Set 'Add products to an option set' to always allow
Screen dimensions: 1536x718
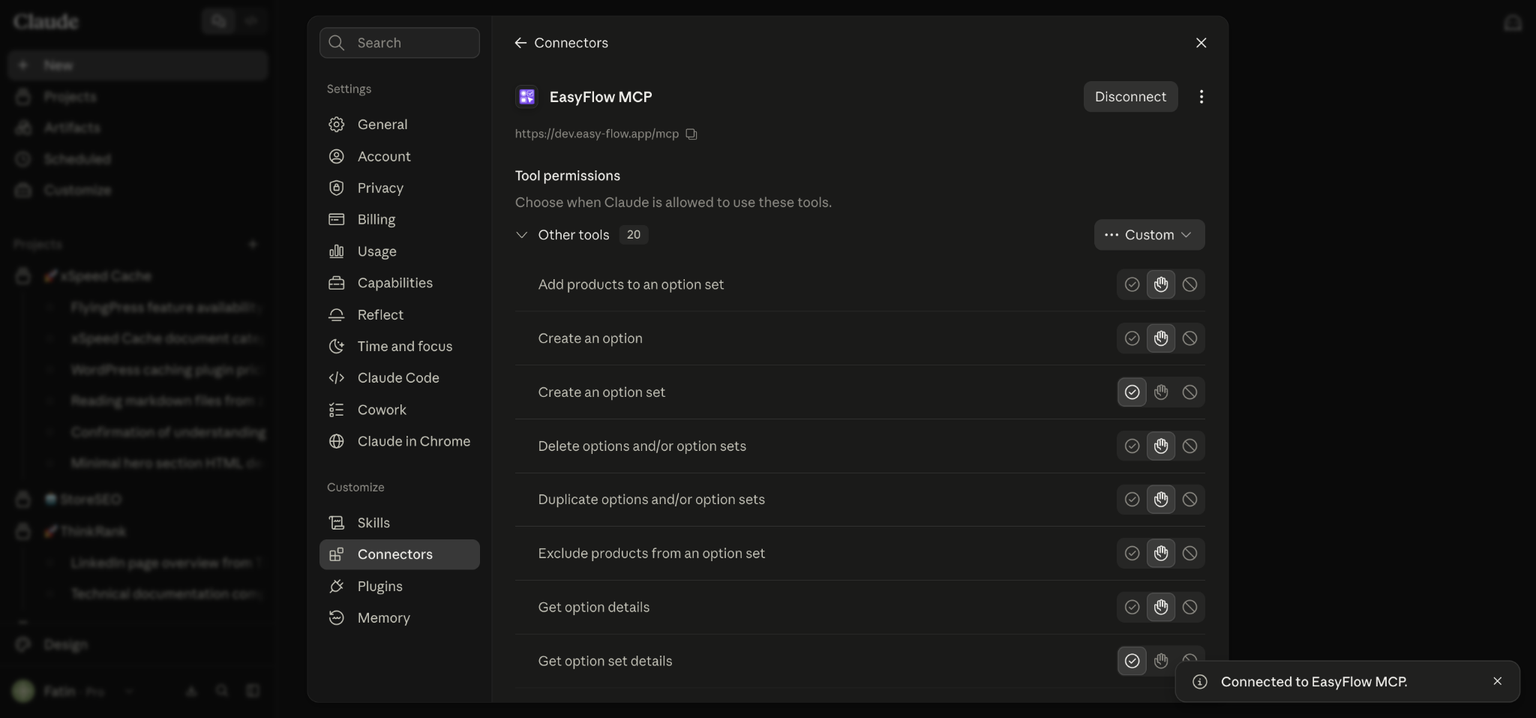tap(1132, 285)
